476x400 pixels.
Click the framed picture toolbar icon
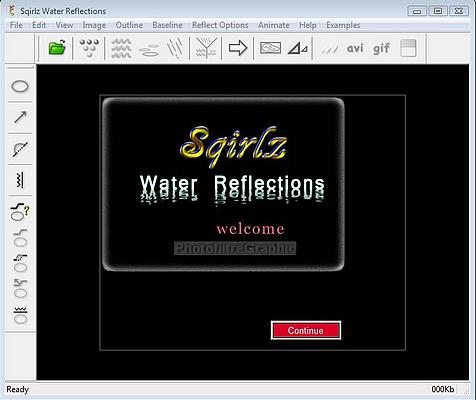(270, 48)
